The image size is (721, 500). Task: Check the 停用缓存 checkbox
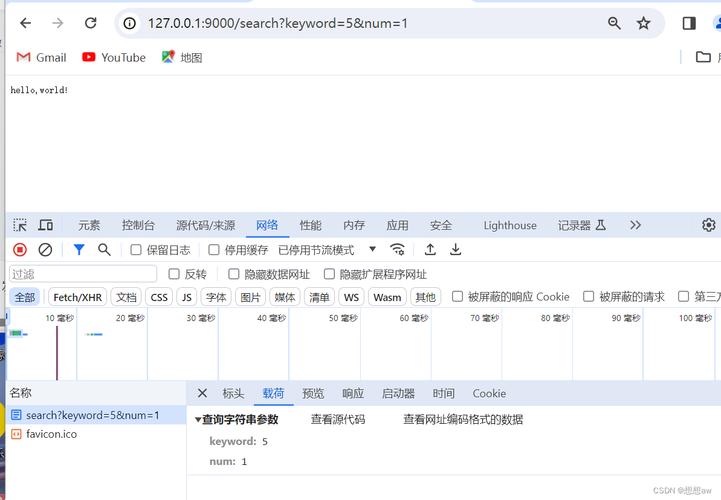214,250
